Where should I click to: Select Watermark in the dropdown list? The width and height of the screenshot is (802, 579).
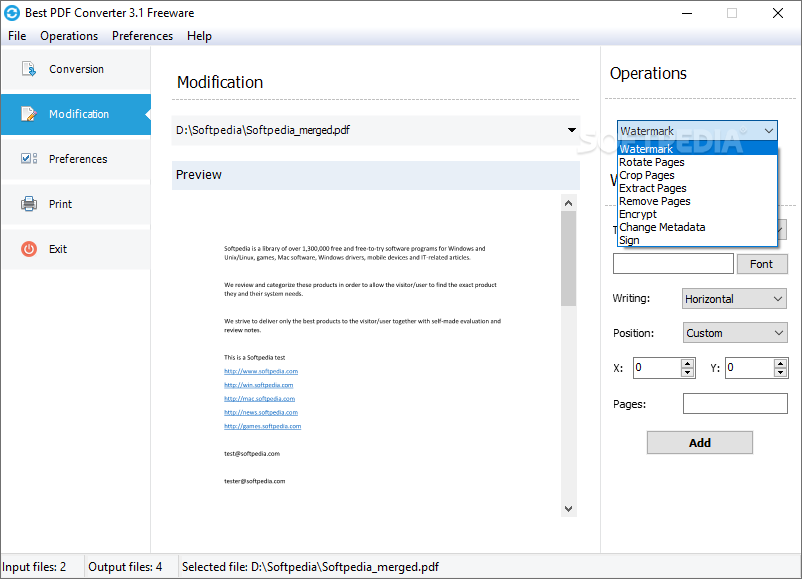(697, 149)
